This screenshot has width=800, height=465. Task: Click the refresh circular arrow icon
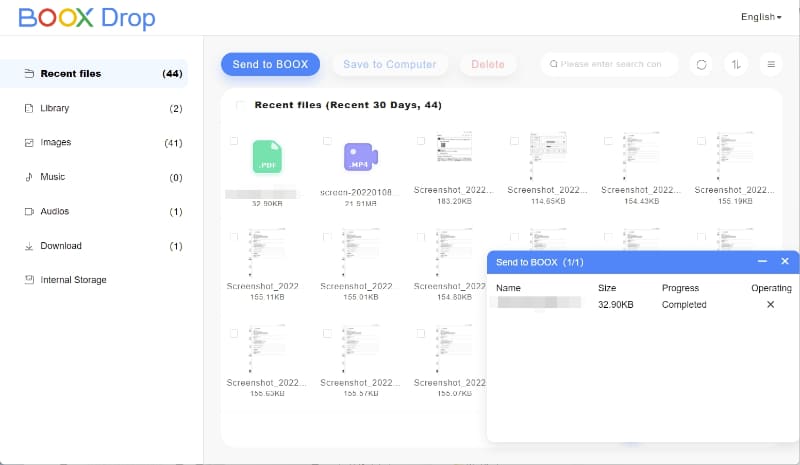702,64
